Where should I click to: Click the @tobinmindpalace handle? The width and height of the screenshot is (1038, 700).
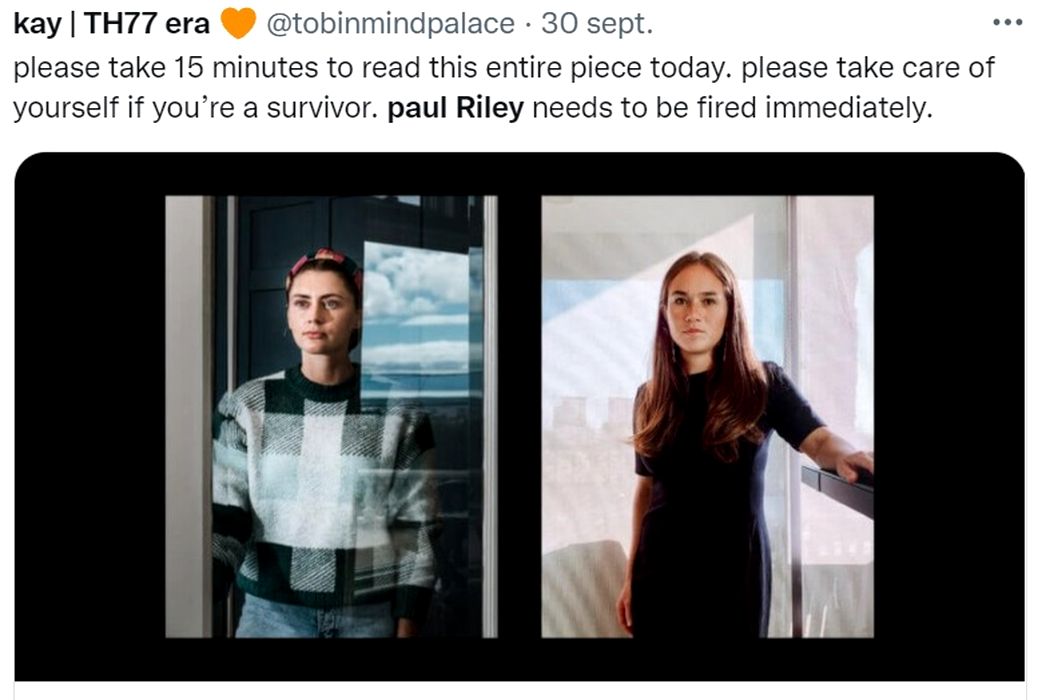coord(390,24)
